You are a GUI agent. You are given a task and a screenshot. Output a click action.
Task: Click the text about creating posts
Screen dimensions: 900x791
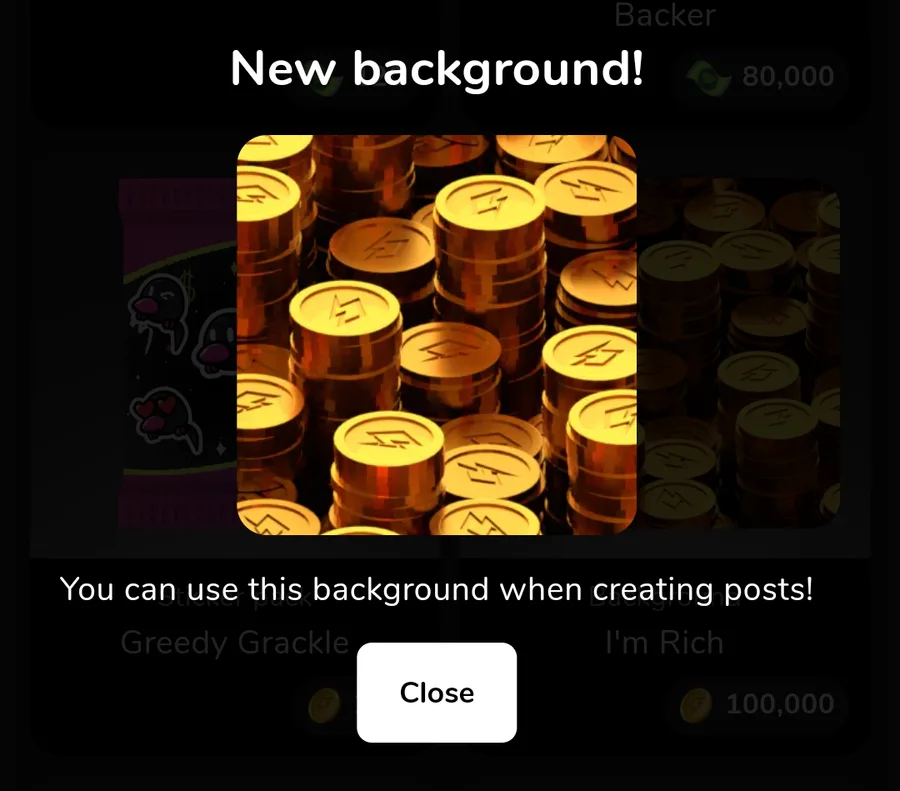[x=436, y=589]
